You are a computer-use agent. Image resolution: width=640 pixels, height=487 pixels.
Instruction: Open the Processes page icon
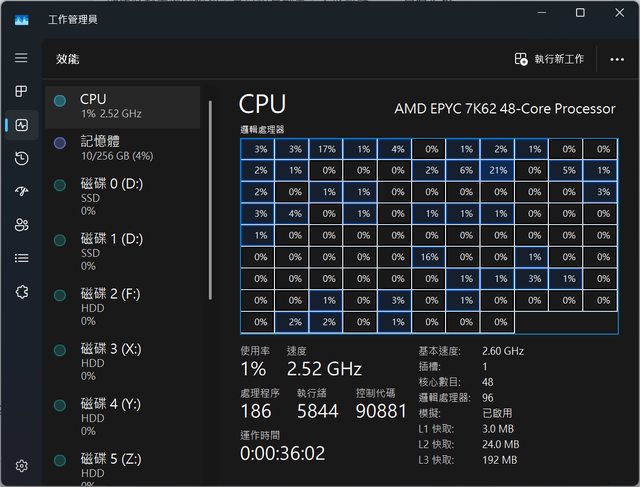point(21,92)
